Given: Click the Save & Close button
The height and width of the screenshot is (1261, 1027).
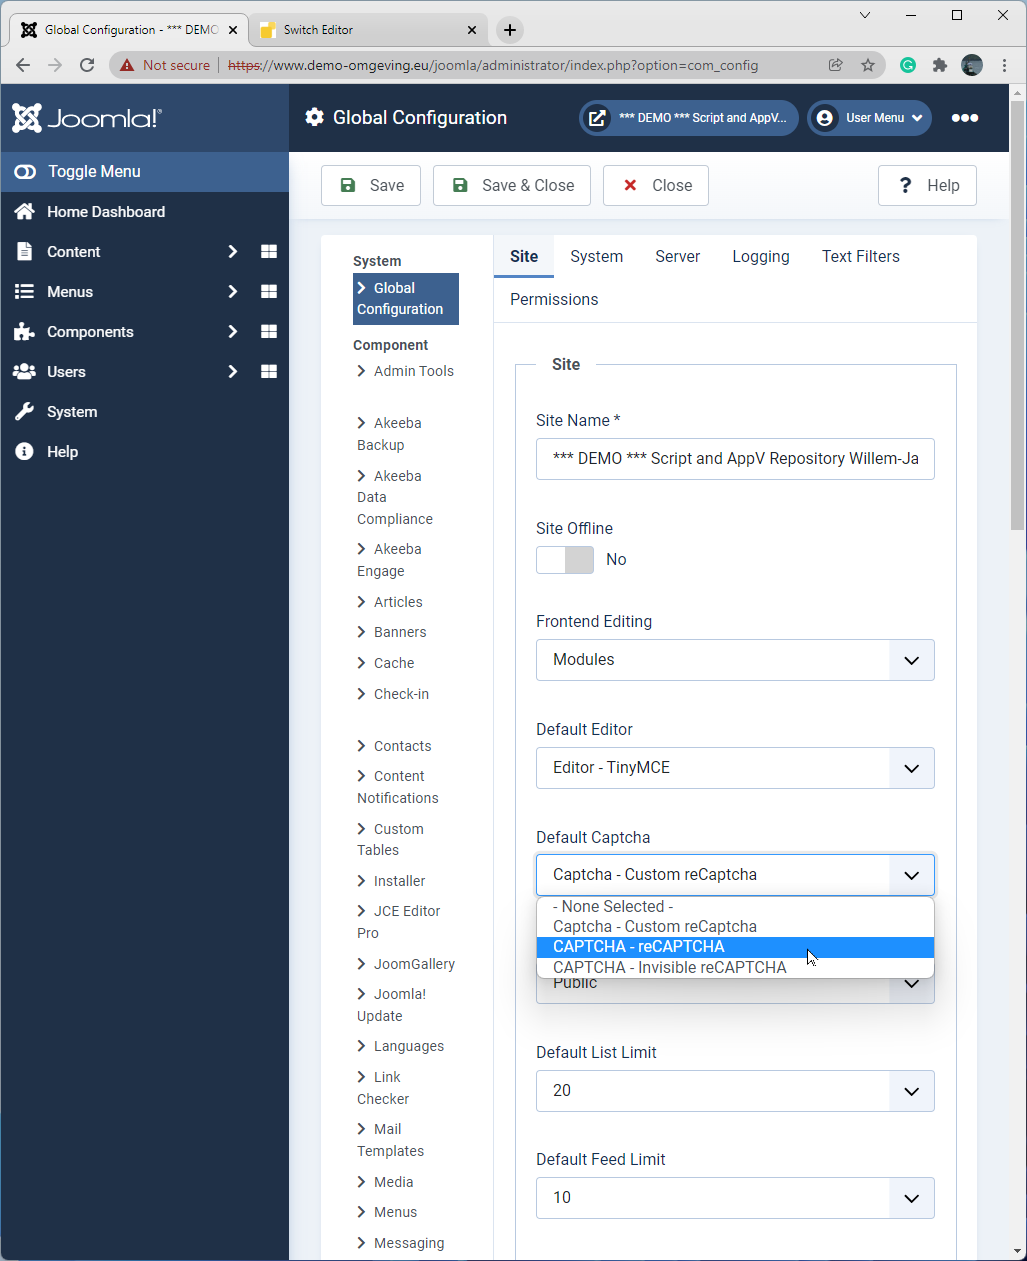Looking at the screenshot, I should point(512,186).
